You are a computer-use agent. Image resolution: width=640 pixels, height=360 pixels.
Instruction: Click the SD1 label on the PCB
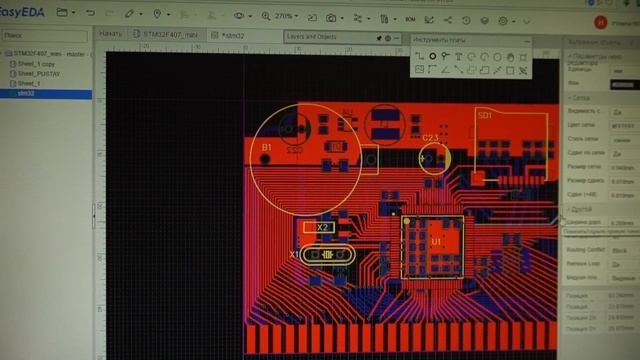click(485, 116)
